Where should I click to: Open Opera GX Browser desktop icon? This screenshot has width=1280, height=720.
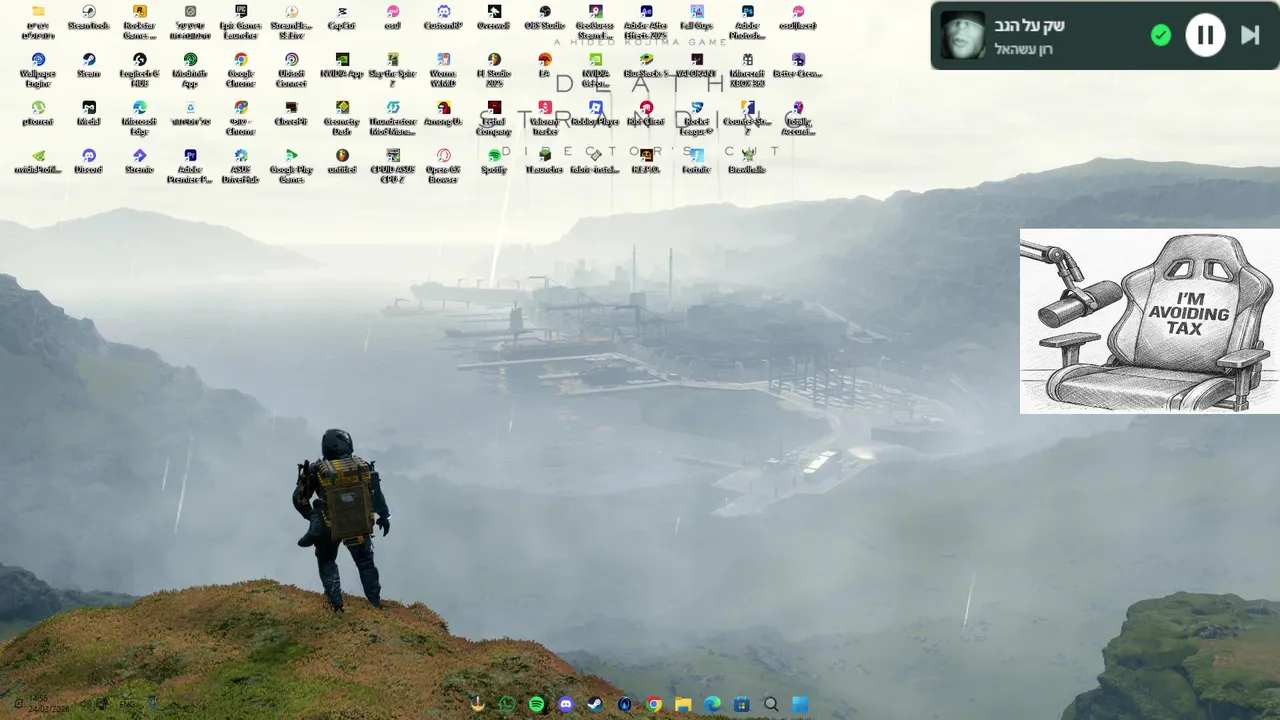(444, 163)
